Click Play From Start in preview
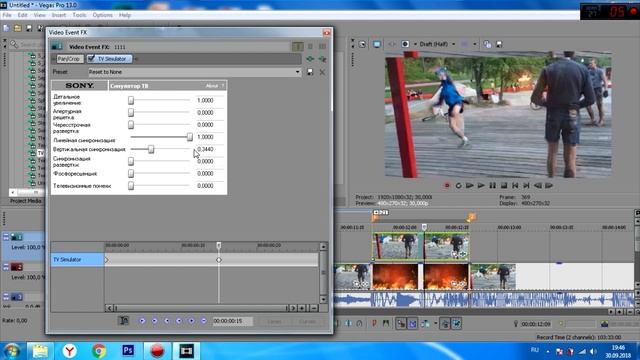Viewport: 640px width, 360px height. [x=470, y=186]
